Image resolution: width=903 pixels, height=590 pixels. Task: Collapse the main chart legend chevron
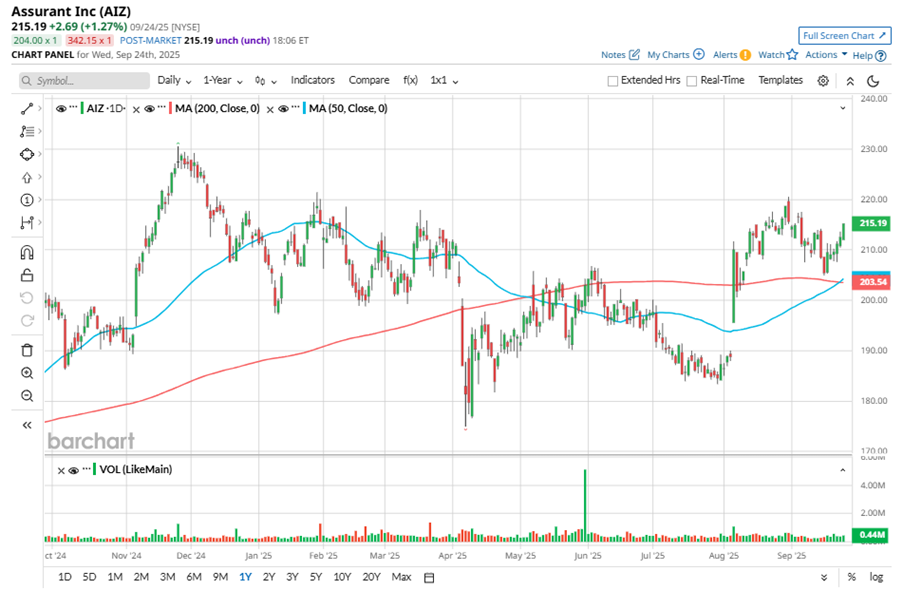[x=843, y=108]
